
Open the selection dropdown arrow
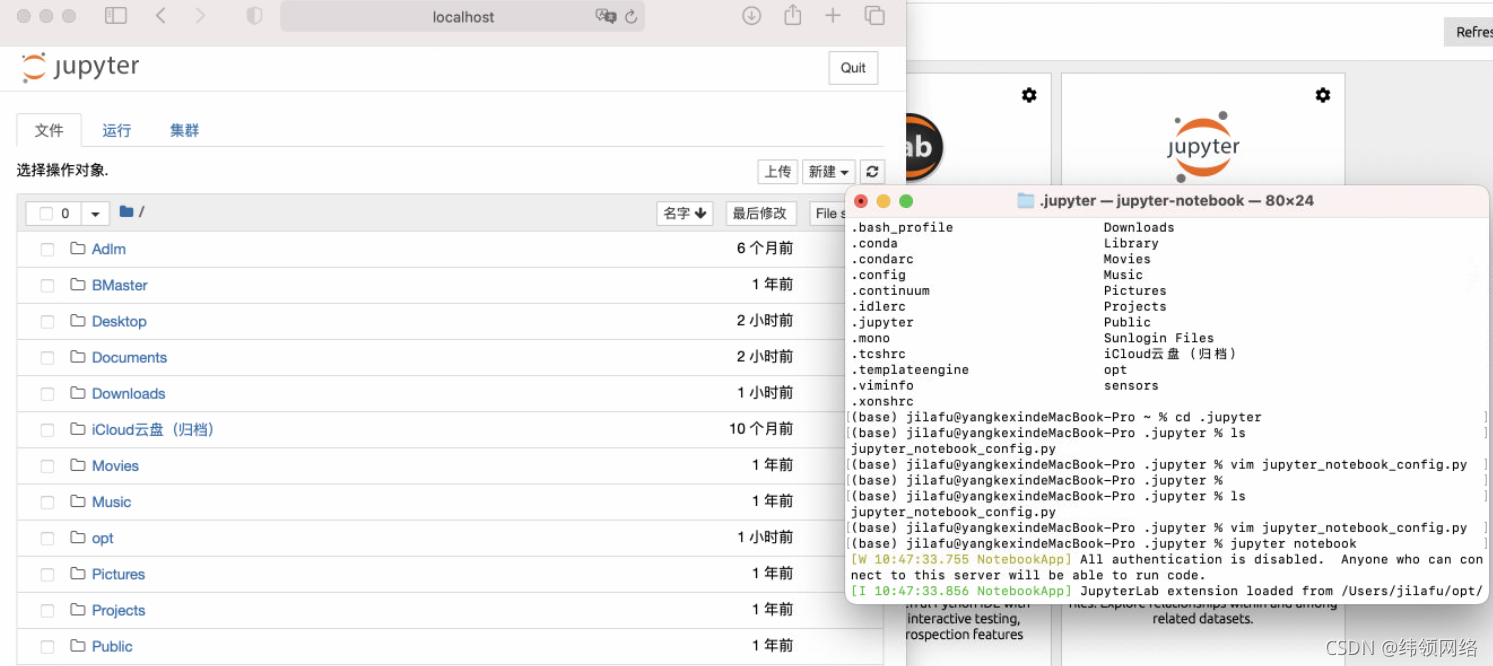click(95, 213)
